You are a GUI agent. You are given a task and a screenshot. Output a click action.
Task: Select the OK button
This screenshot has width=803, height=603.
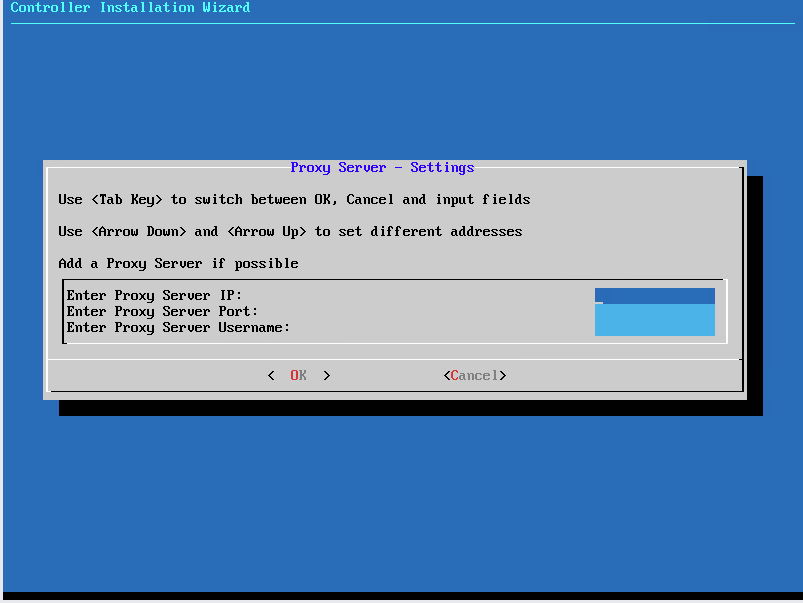pyautogui.click(x=299, y=376)
